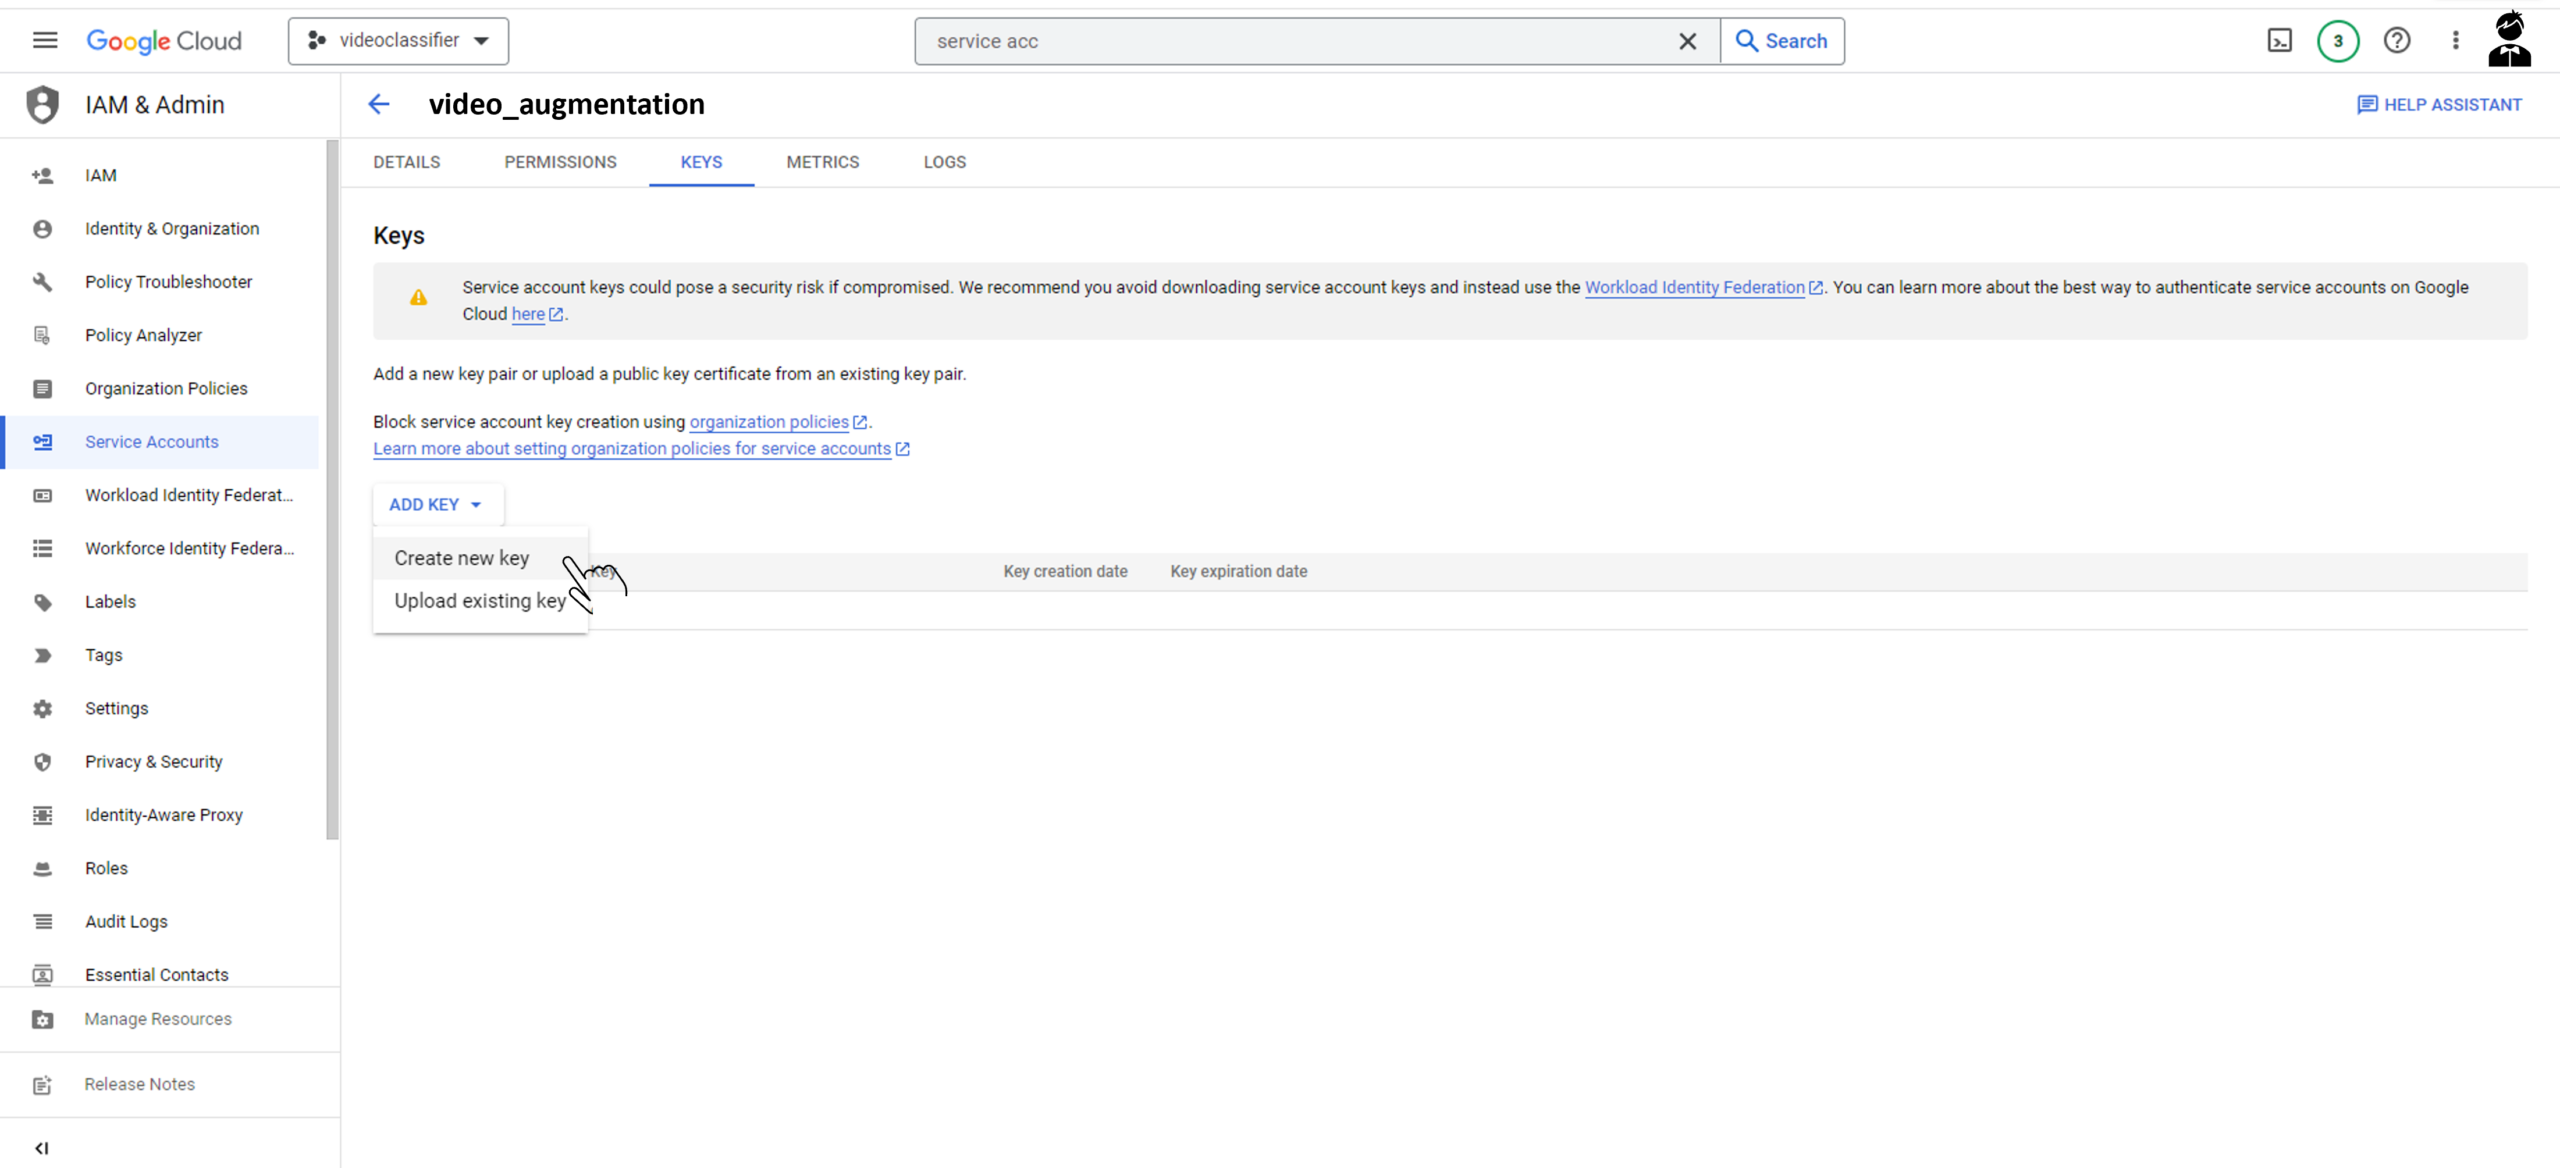Open HELP ASSISTANT panel

click(2439, 105)
